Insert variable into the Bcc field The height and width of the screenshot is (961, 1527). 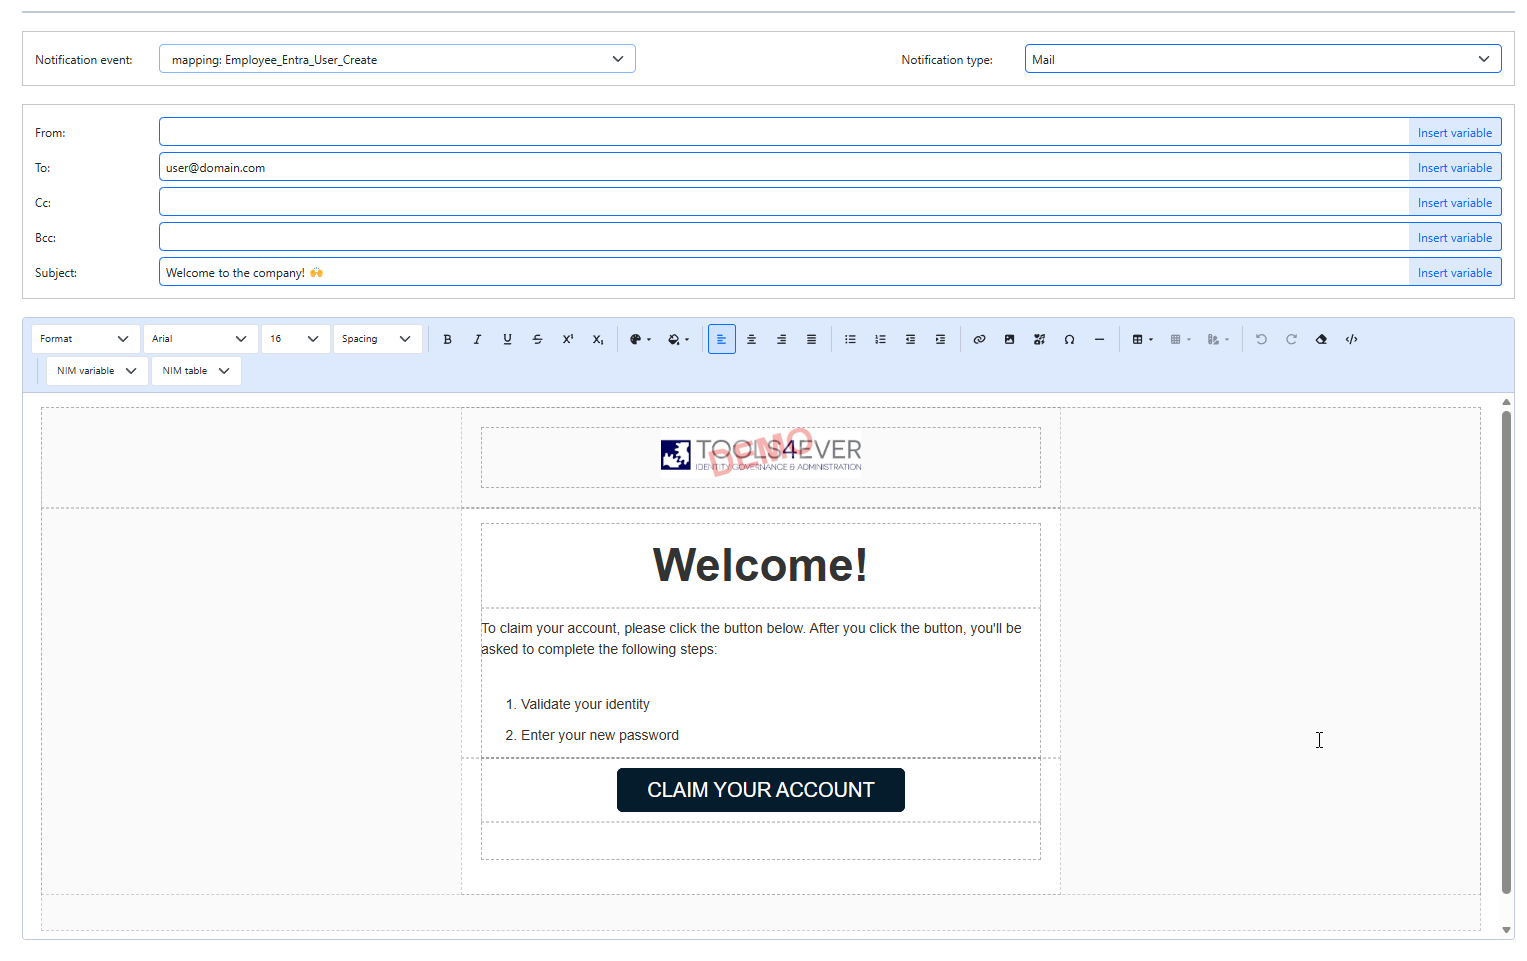click(x=1455, y=237)
